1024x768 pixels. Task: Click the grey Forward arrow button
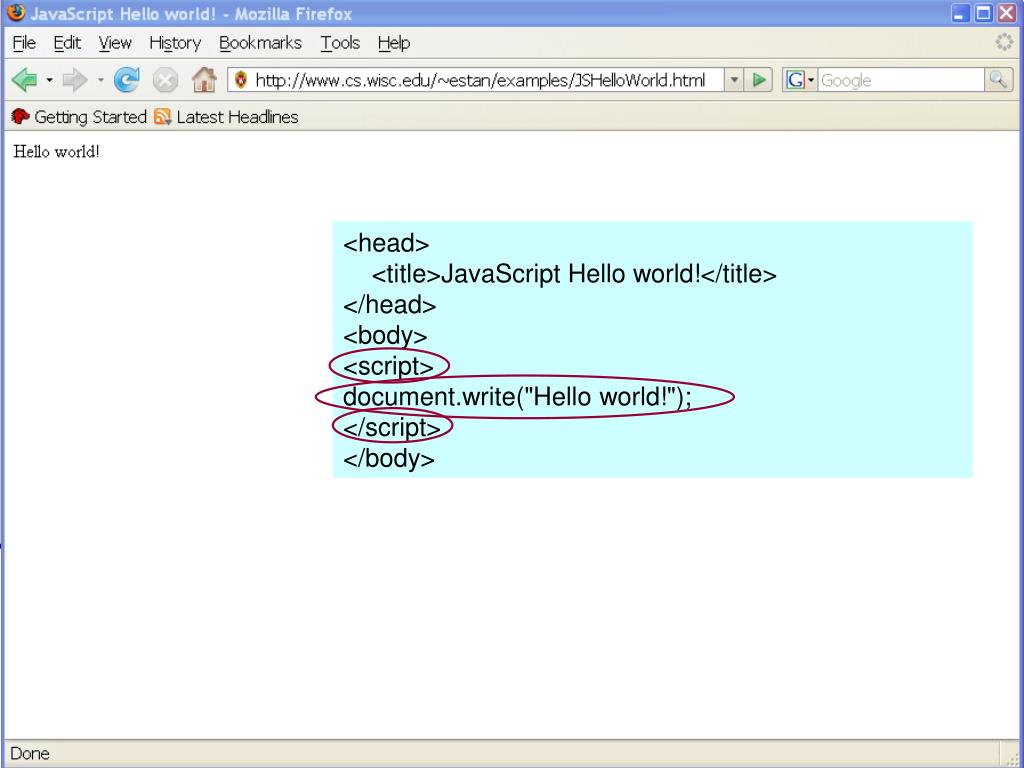[x=75, y=80]
